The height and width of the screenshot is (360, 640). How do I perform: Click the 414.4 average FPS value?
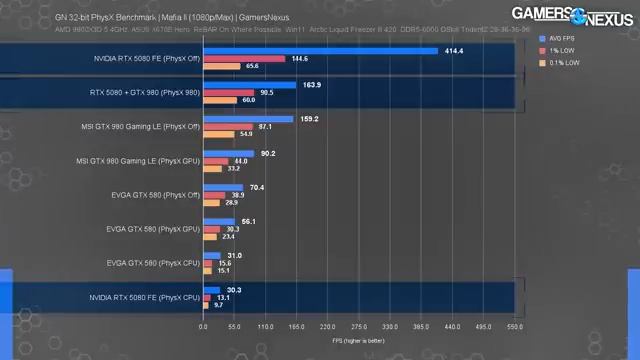coord(454,51)
